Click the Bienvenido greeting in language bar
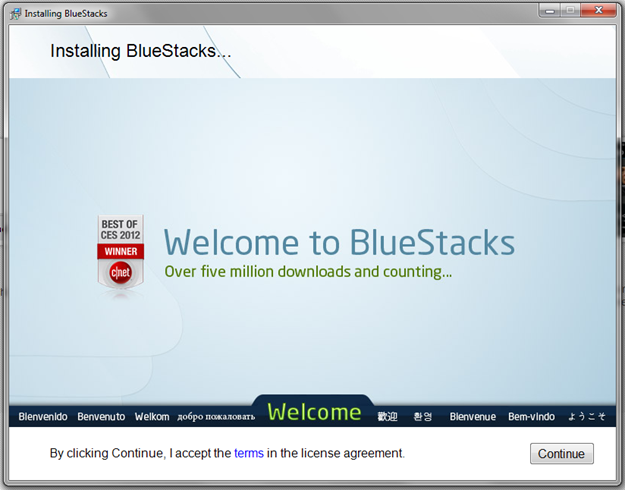The width and height of the screenshot is (625, 490). pos(43,416)
